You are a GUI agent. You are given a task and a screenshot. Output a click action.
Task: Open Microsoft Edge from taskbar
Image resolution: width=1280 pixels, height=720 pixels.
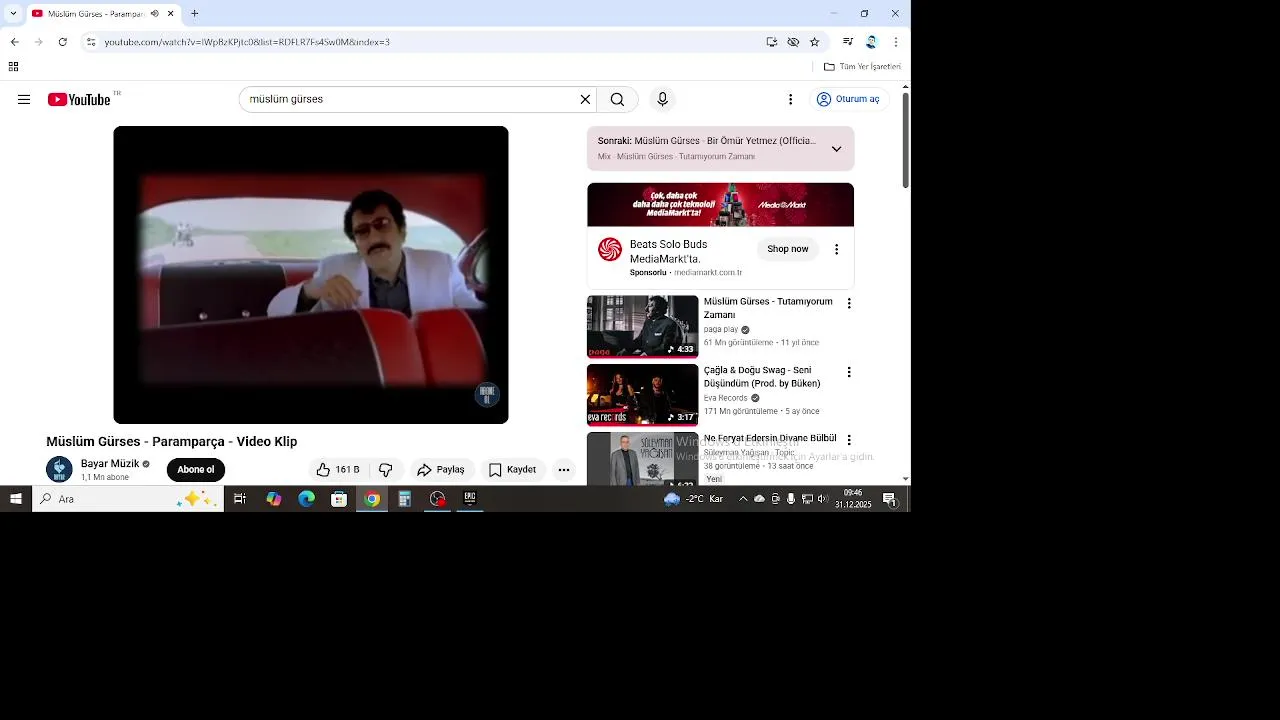click(306, 499)
